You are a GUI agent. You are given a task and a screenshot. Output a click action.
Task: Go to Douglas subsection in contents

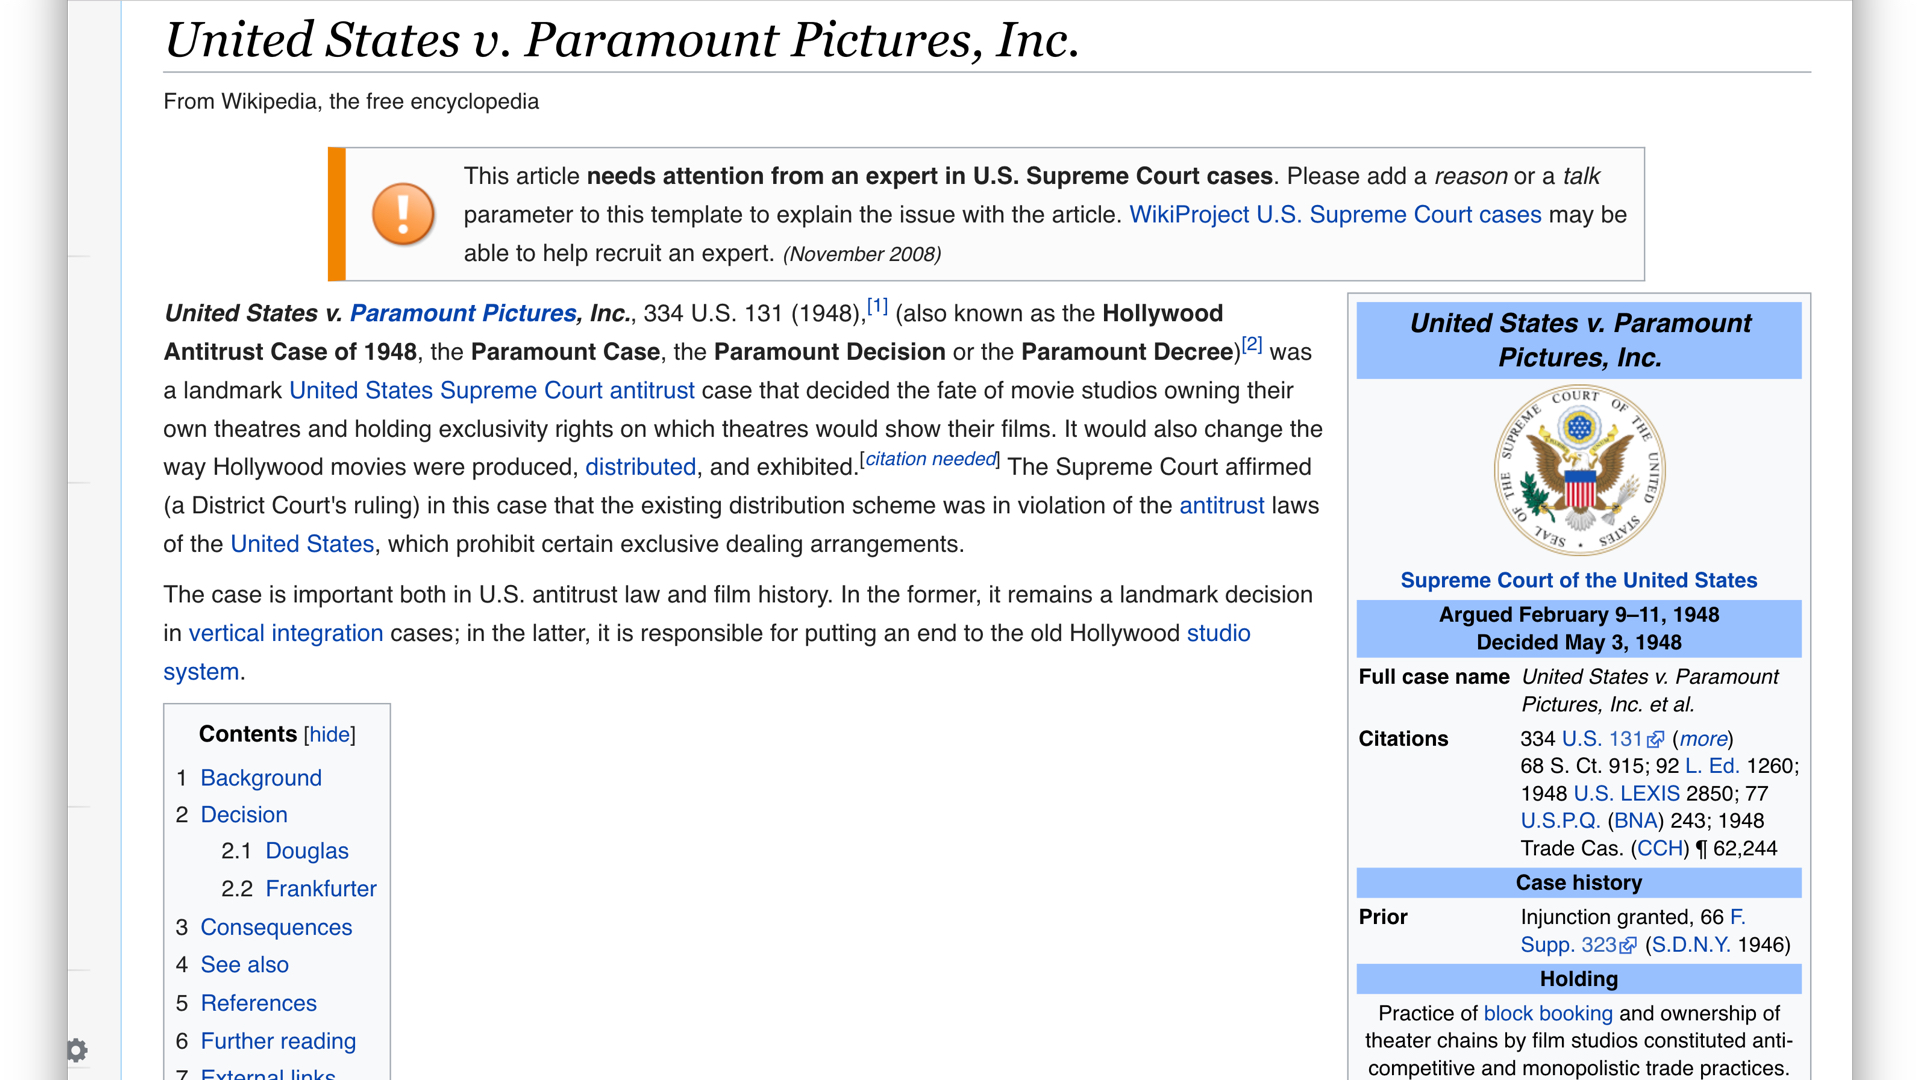click(x=307, y=851)
